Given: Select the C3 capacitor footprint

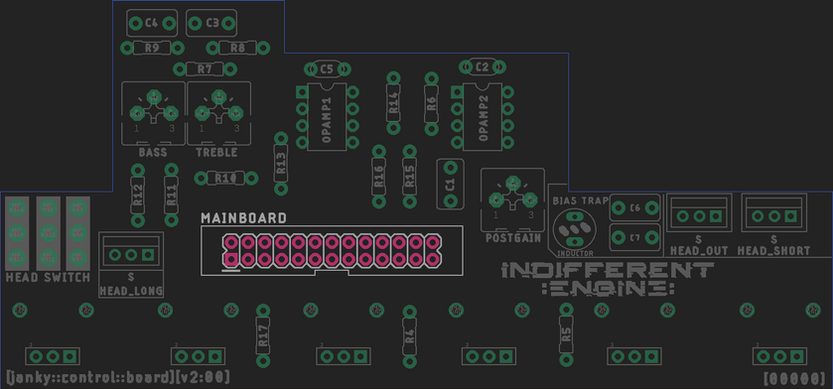Looking at the screenshot, I should tap(211, 23).
